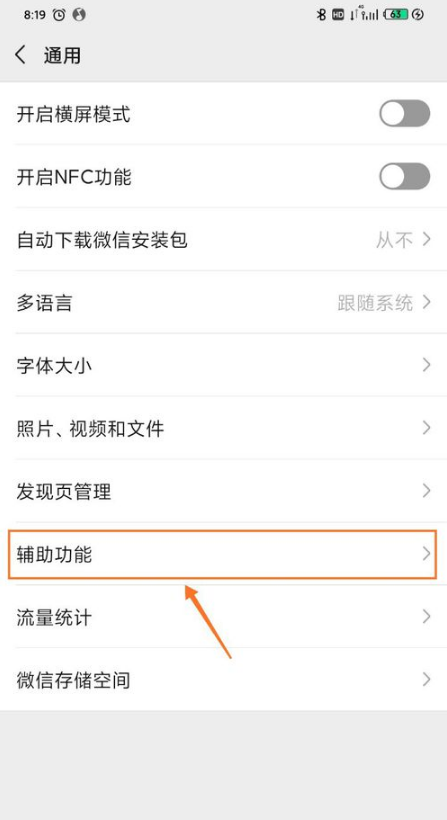Tap the charging bolt icon
This screenshot has height=820, width=447.
point(418,15)
